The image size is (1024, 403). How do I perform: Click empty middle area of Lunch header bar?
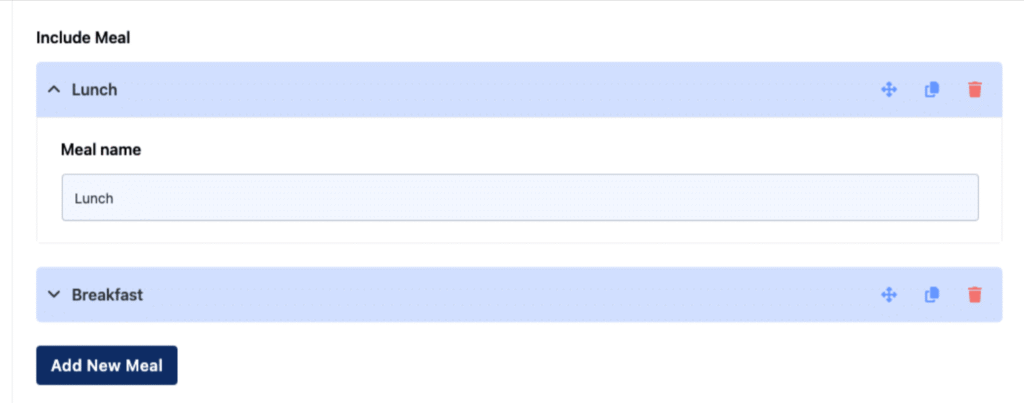click(496, 89)
